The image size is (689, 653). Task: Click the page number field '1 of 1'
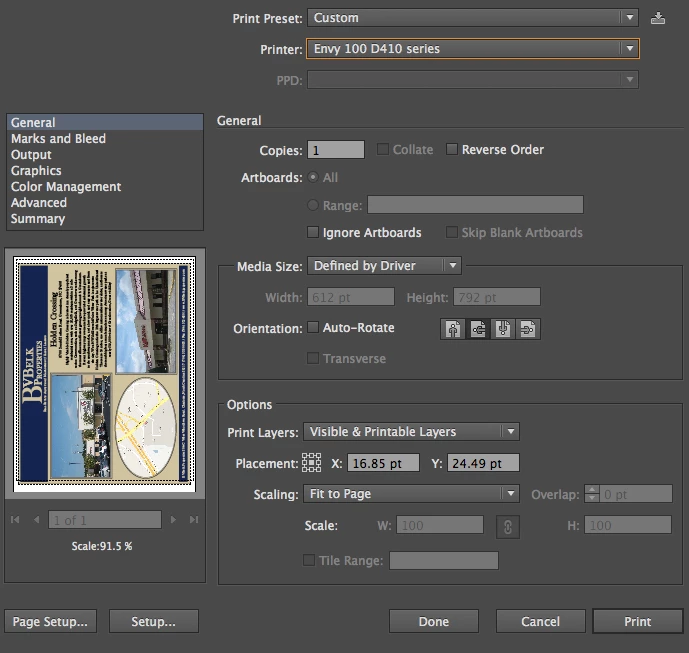(105, 520)
